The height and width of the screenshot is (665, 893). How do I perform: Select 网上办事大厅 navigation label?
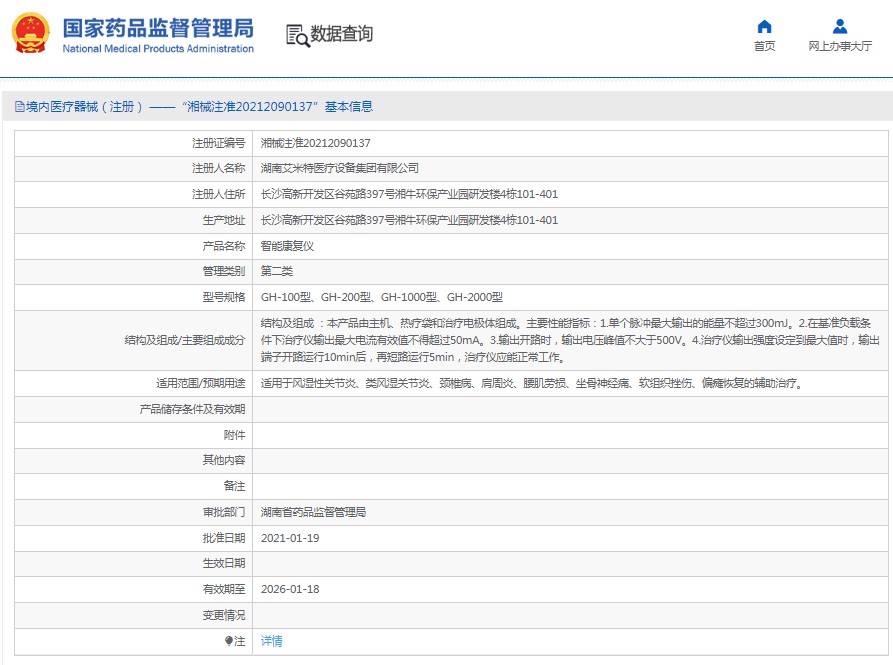tap(839, 46)
